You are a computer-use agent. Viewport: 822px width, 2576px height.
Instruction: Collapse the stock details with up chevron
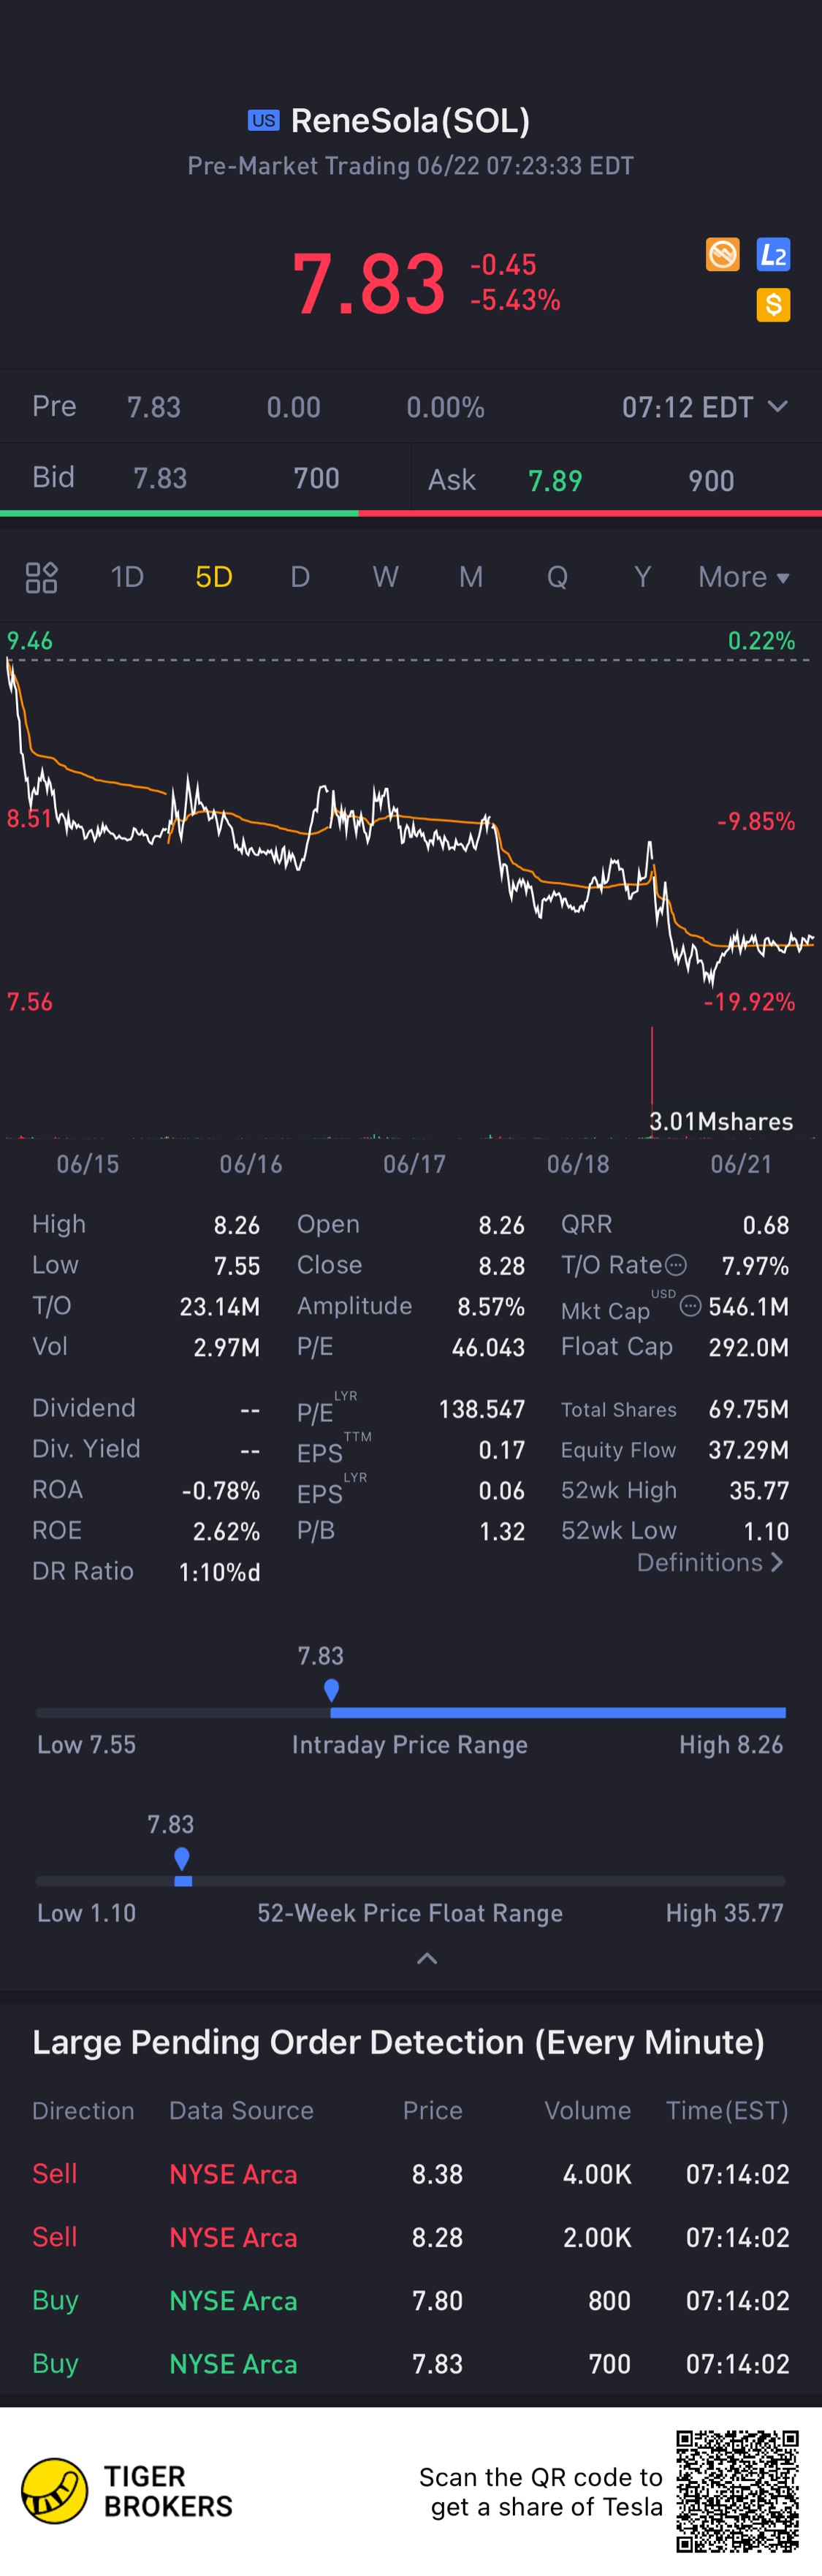pos(426,1958)
